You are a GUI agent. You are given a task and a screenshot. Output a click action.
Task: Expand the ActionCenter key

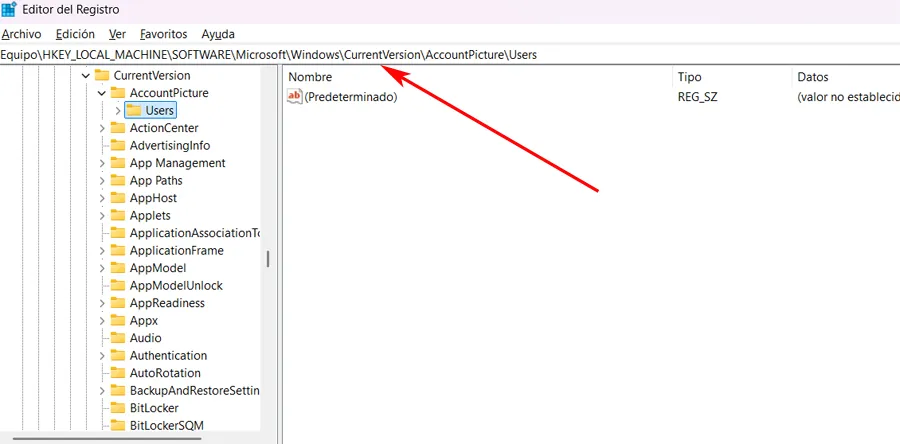pyautogui.click(x=102, y=128)
